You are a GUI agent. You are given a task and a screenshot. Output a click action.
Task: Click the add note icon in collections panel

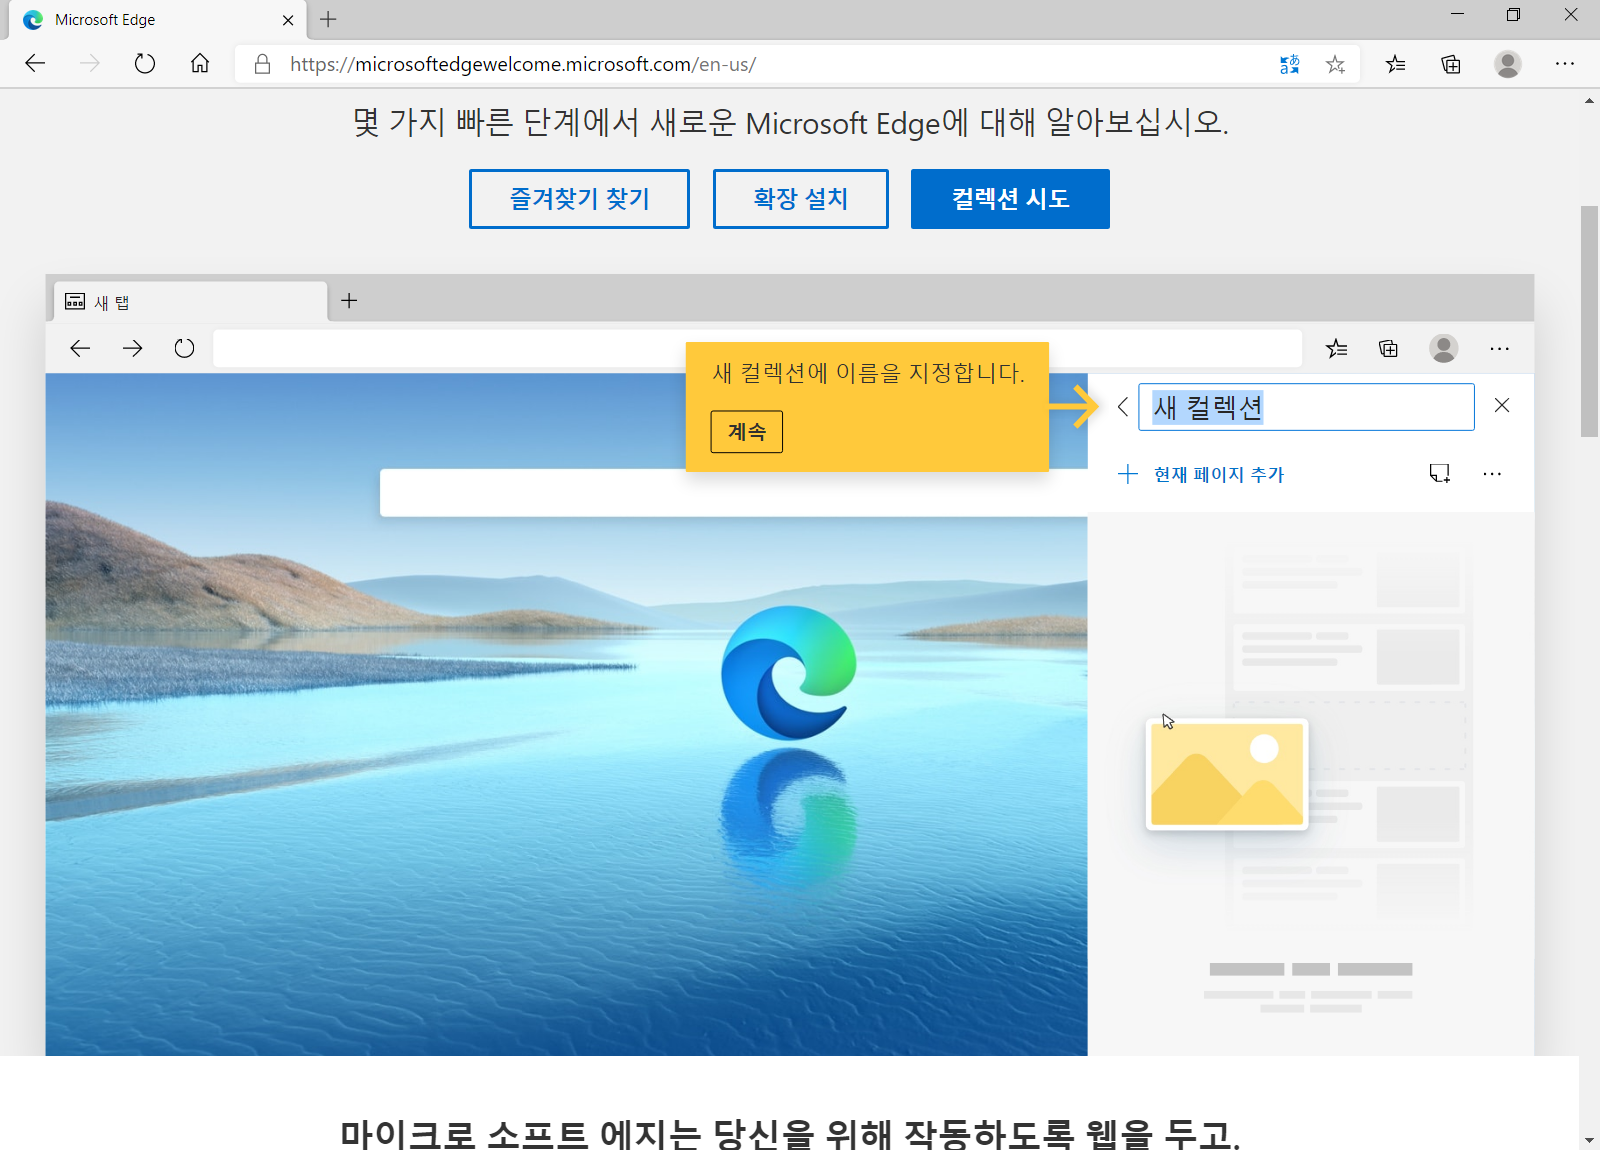pyautogui.click(x=1440, y=473)
